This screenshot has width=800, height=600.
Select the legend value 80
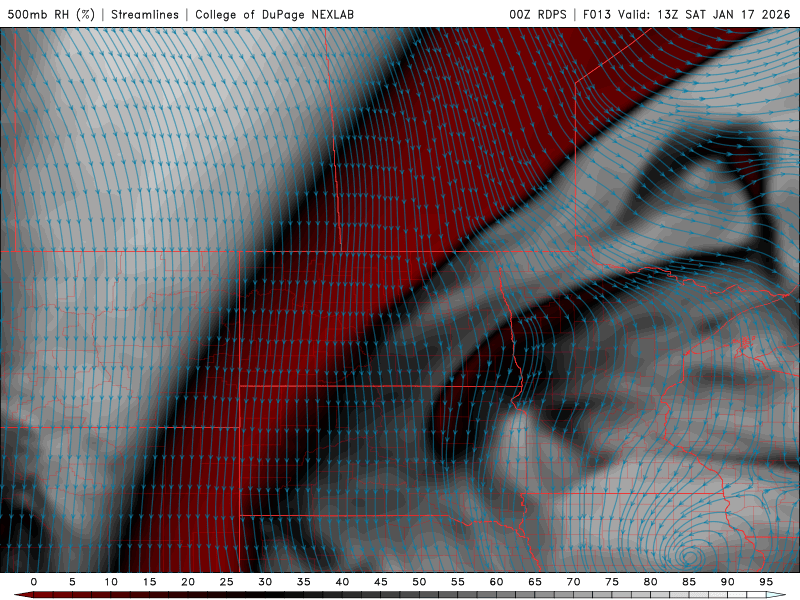click(x=651, y=582)
